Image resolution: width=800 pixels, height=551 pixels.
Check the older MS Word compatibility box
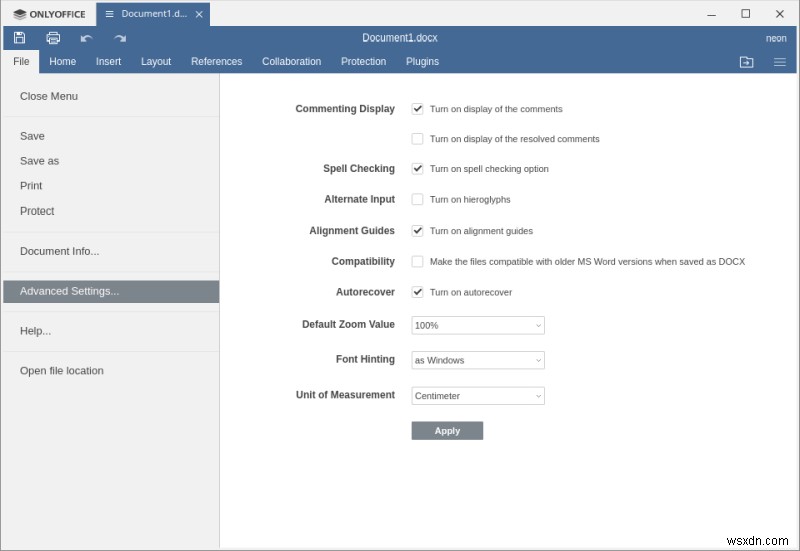(417, 261)
